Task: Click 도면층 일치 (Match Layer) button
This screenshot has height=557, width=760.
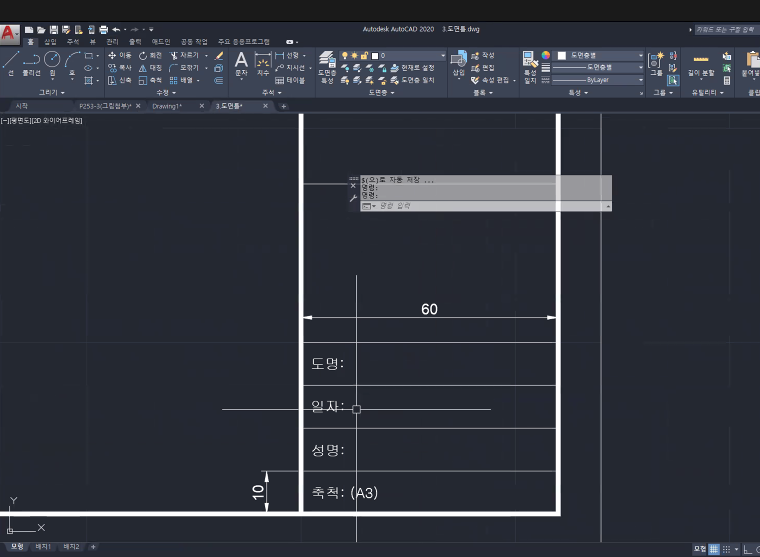Action: (x=412, y=80)
